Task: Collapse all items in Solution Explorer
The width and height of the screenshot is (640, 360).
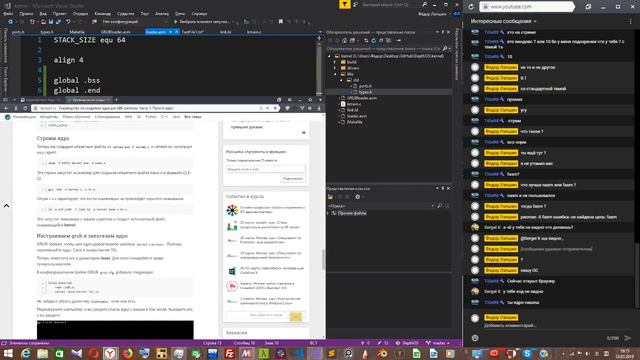Action: tap(381, 40)
